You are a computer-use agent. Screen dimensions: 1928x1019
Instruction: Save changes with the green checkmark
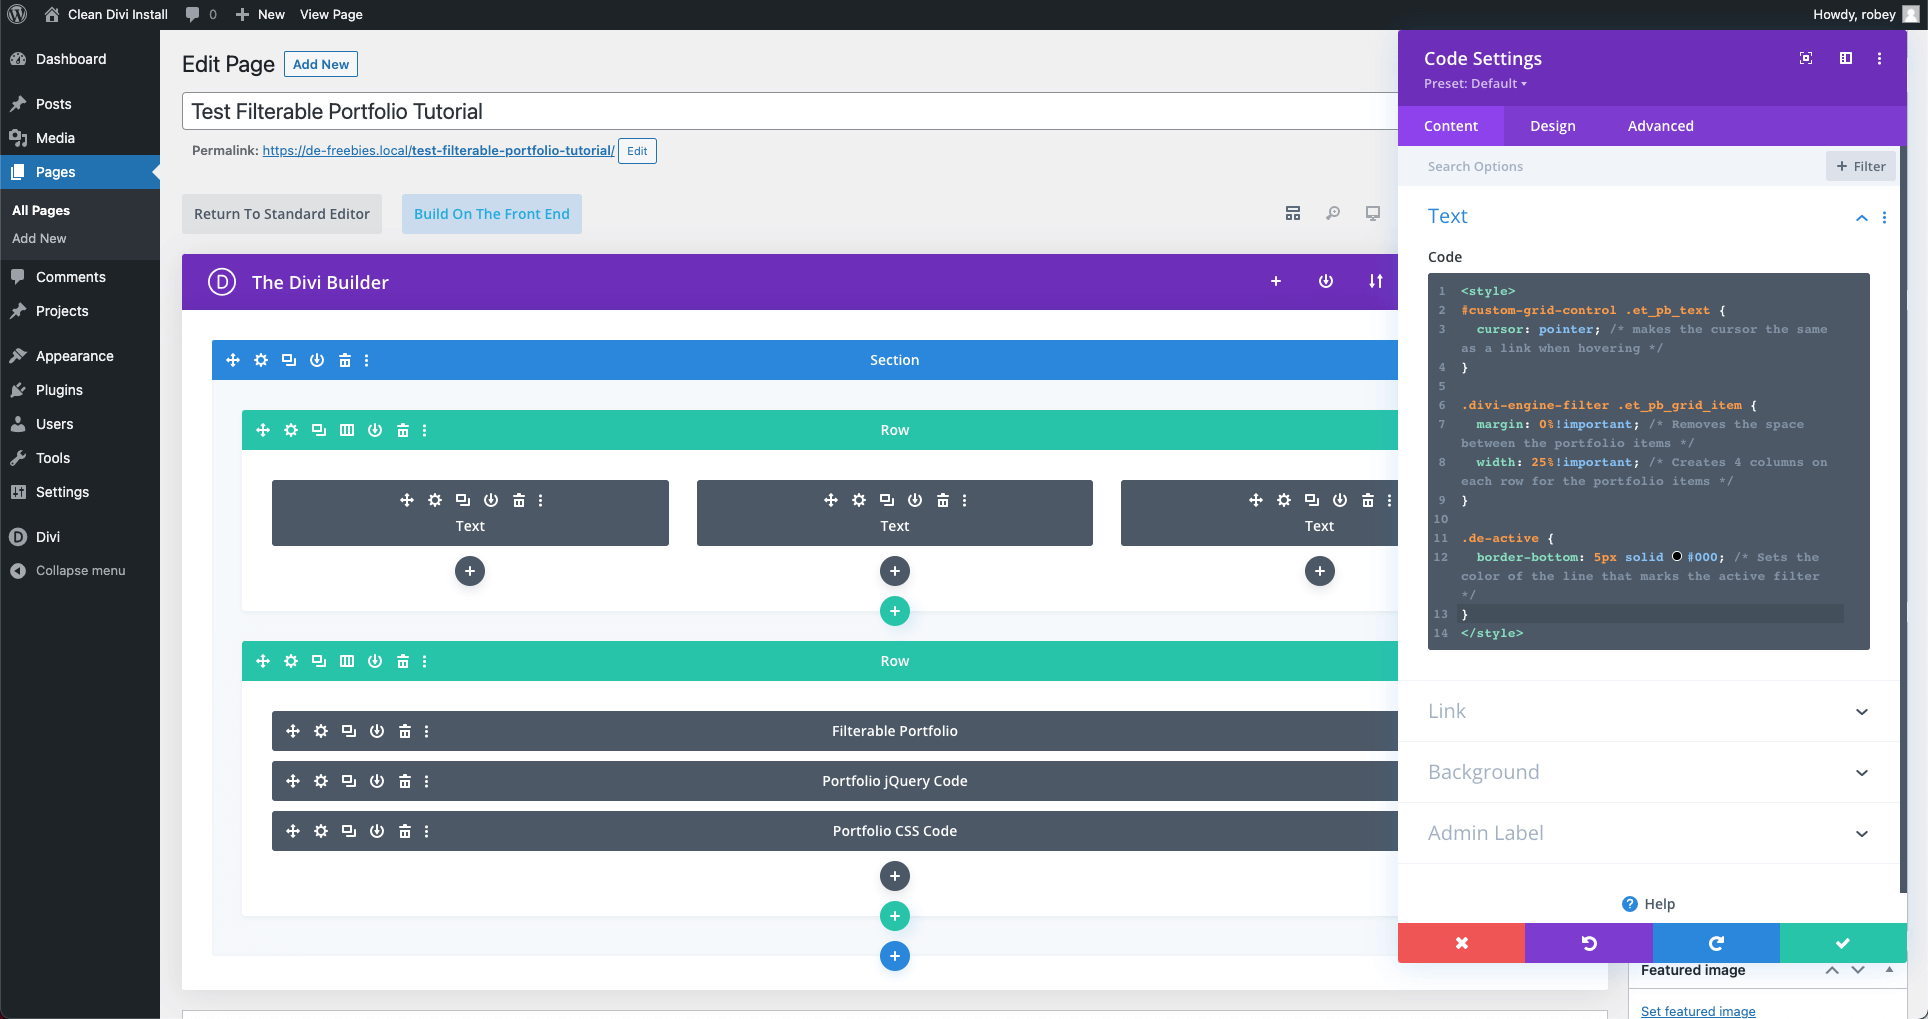[1843, 943]
